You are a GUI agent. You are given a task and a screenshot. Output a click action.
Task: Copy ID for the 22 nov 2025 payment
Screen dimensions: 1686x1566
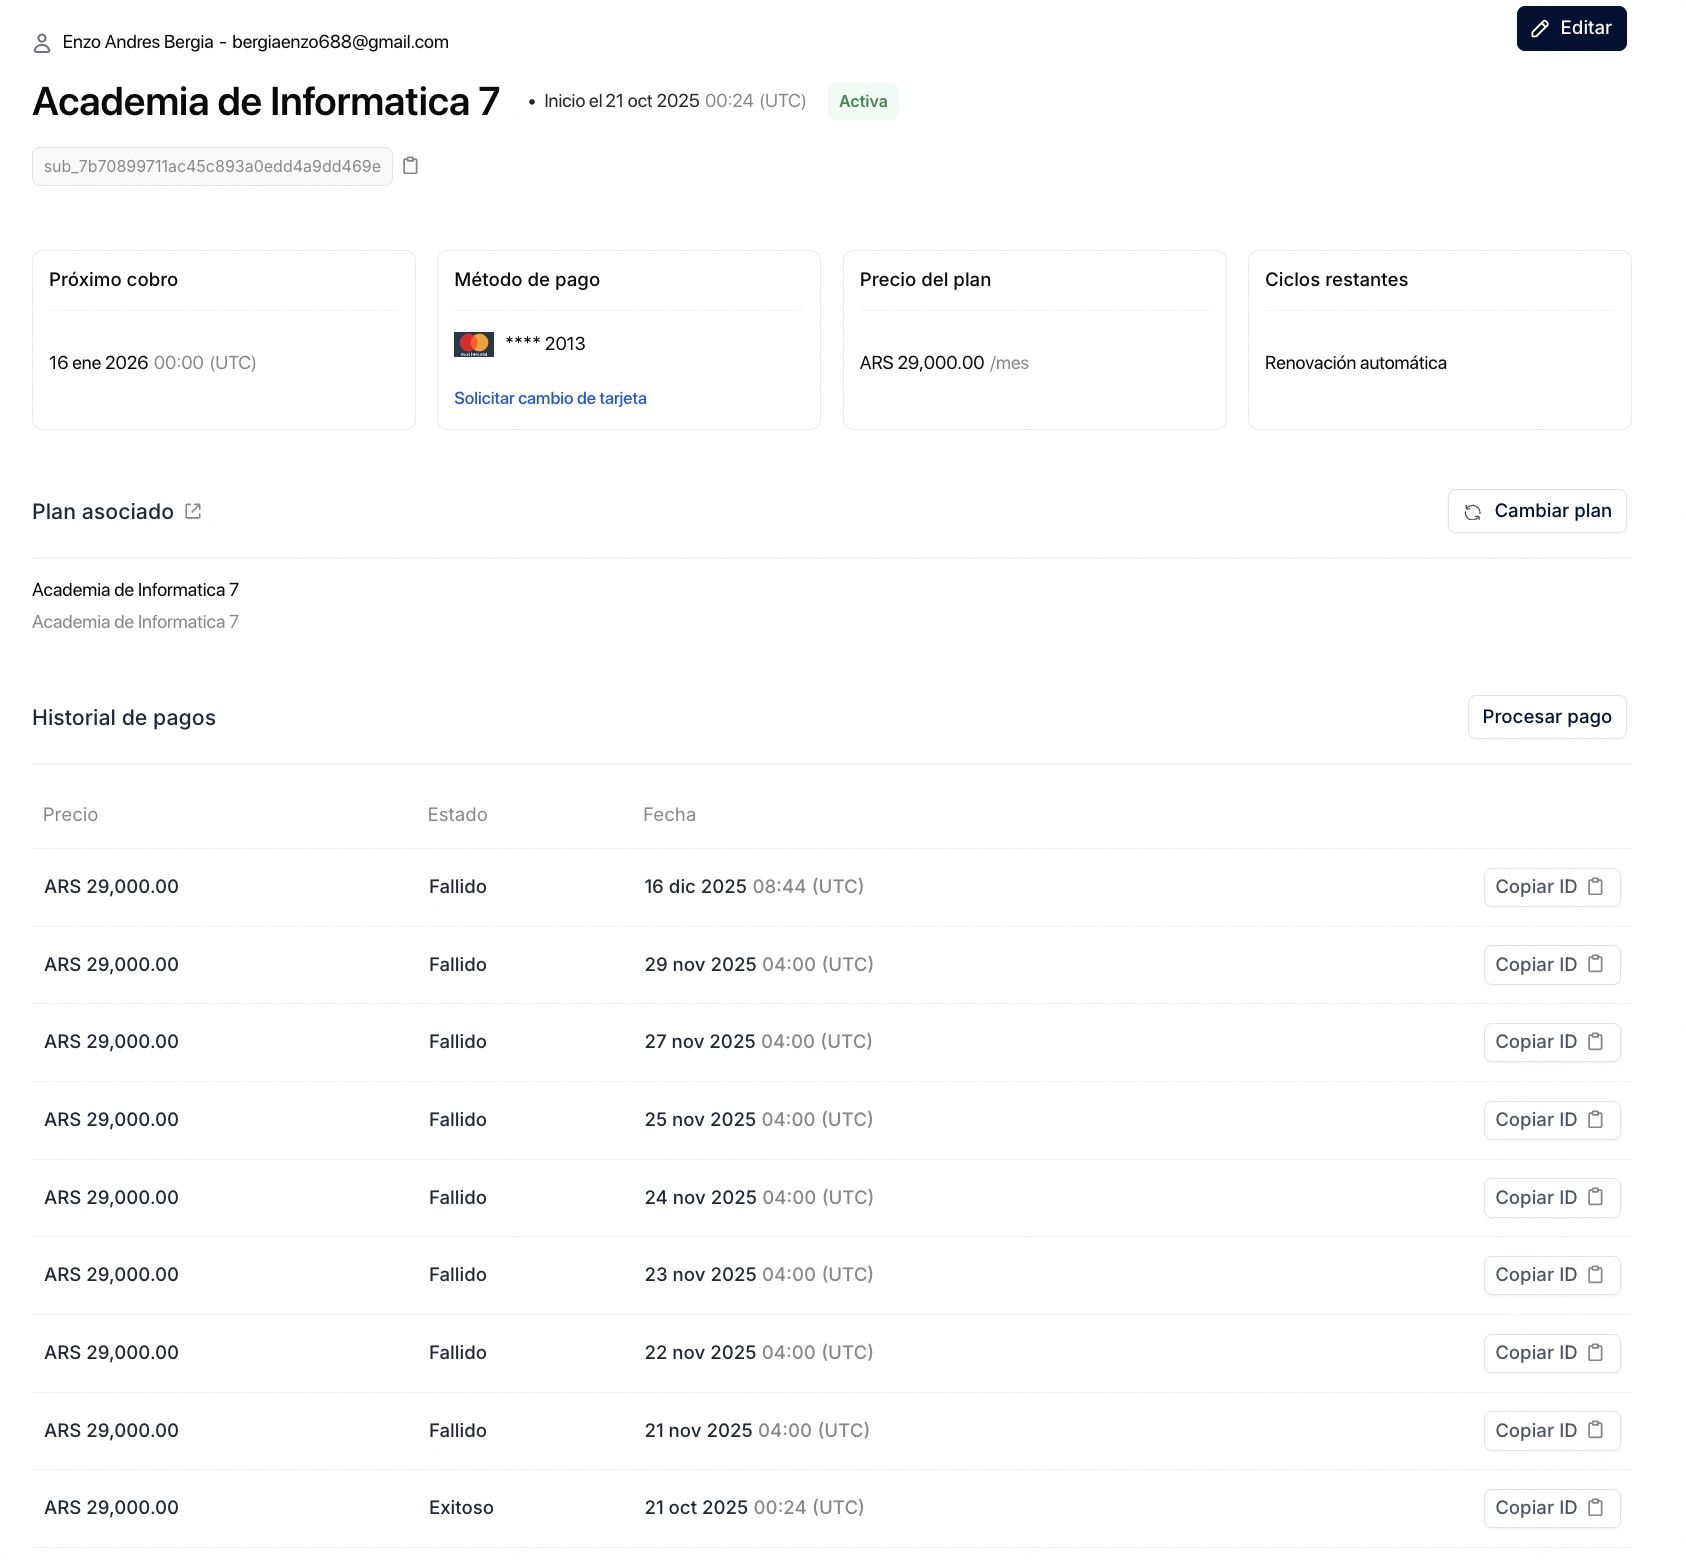point(1552,1353)
